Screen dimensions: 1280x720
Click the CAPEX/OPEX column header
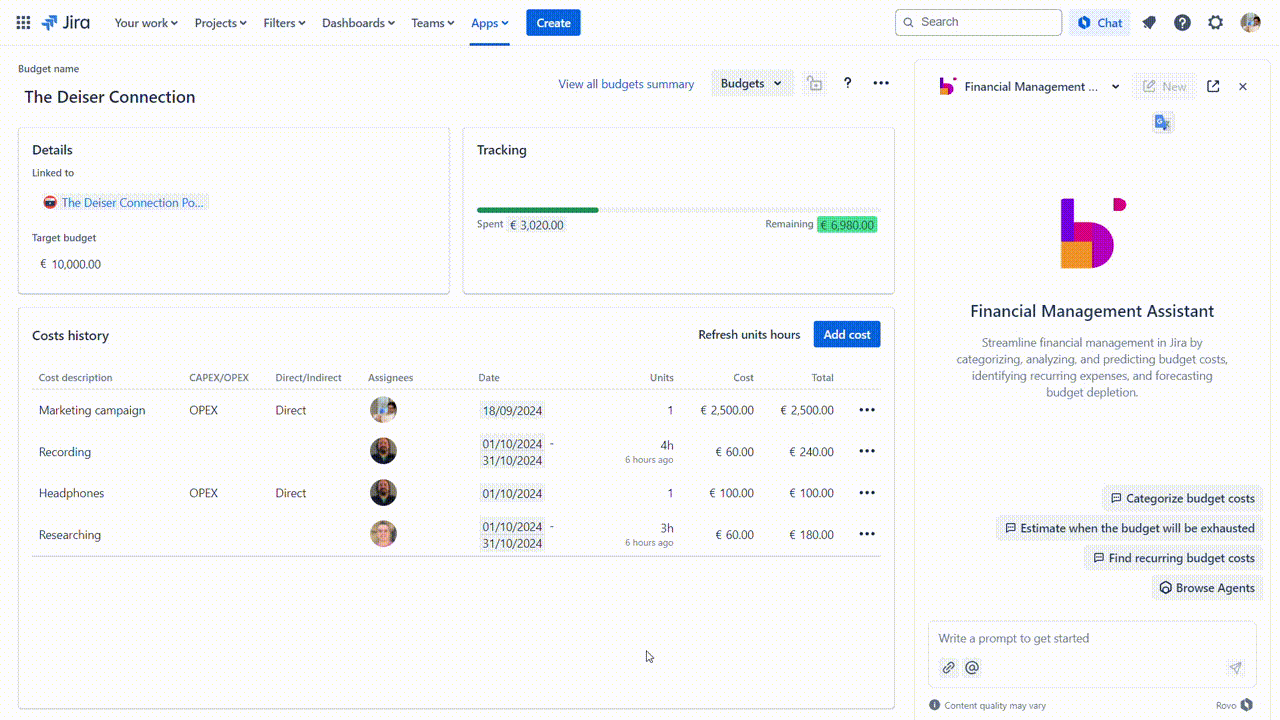click(219, 378)
